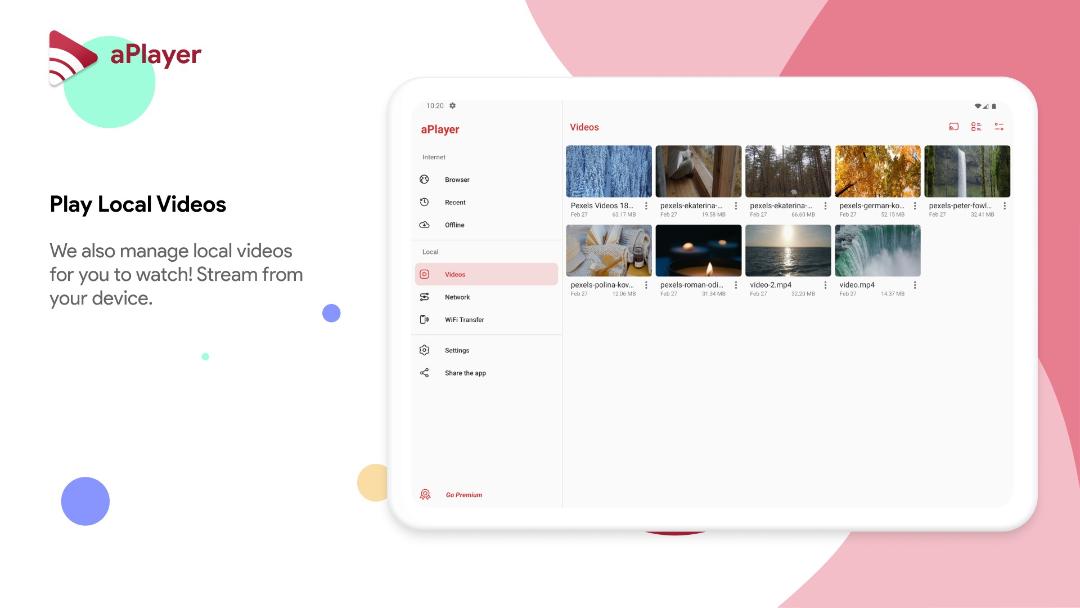
Task: Open the Recent menu item
Action: [455, 202]
